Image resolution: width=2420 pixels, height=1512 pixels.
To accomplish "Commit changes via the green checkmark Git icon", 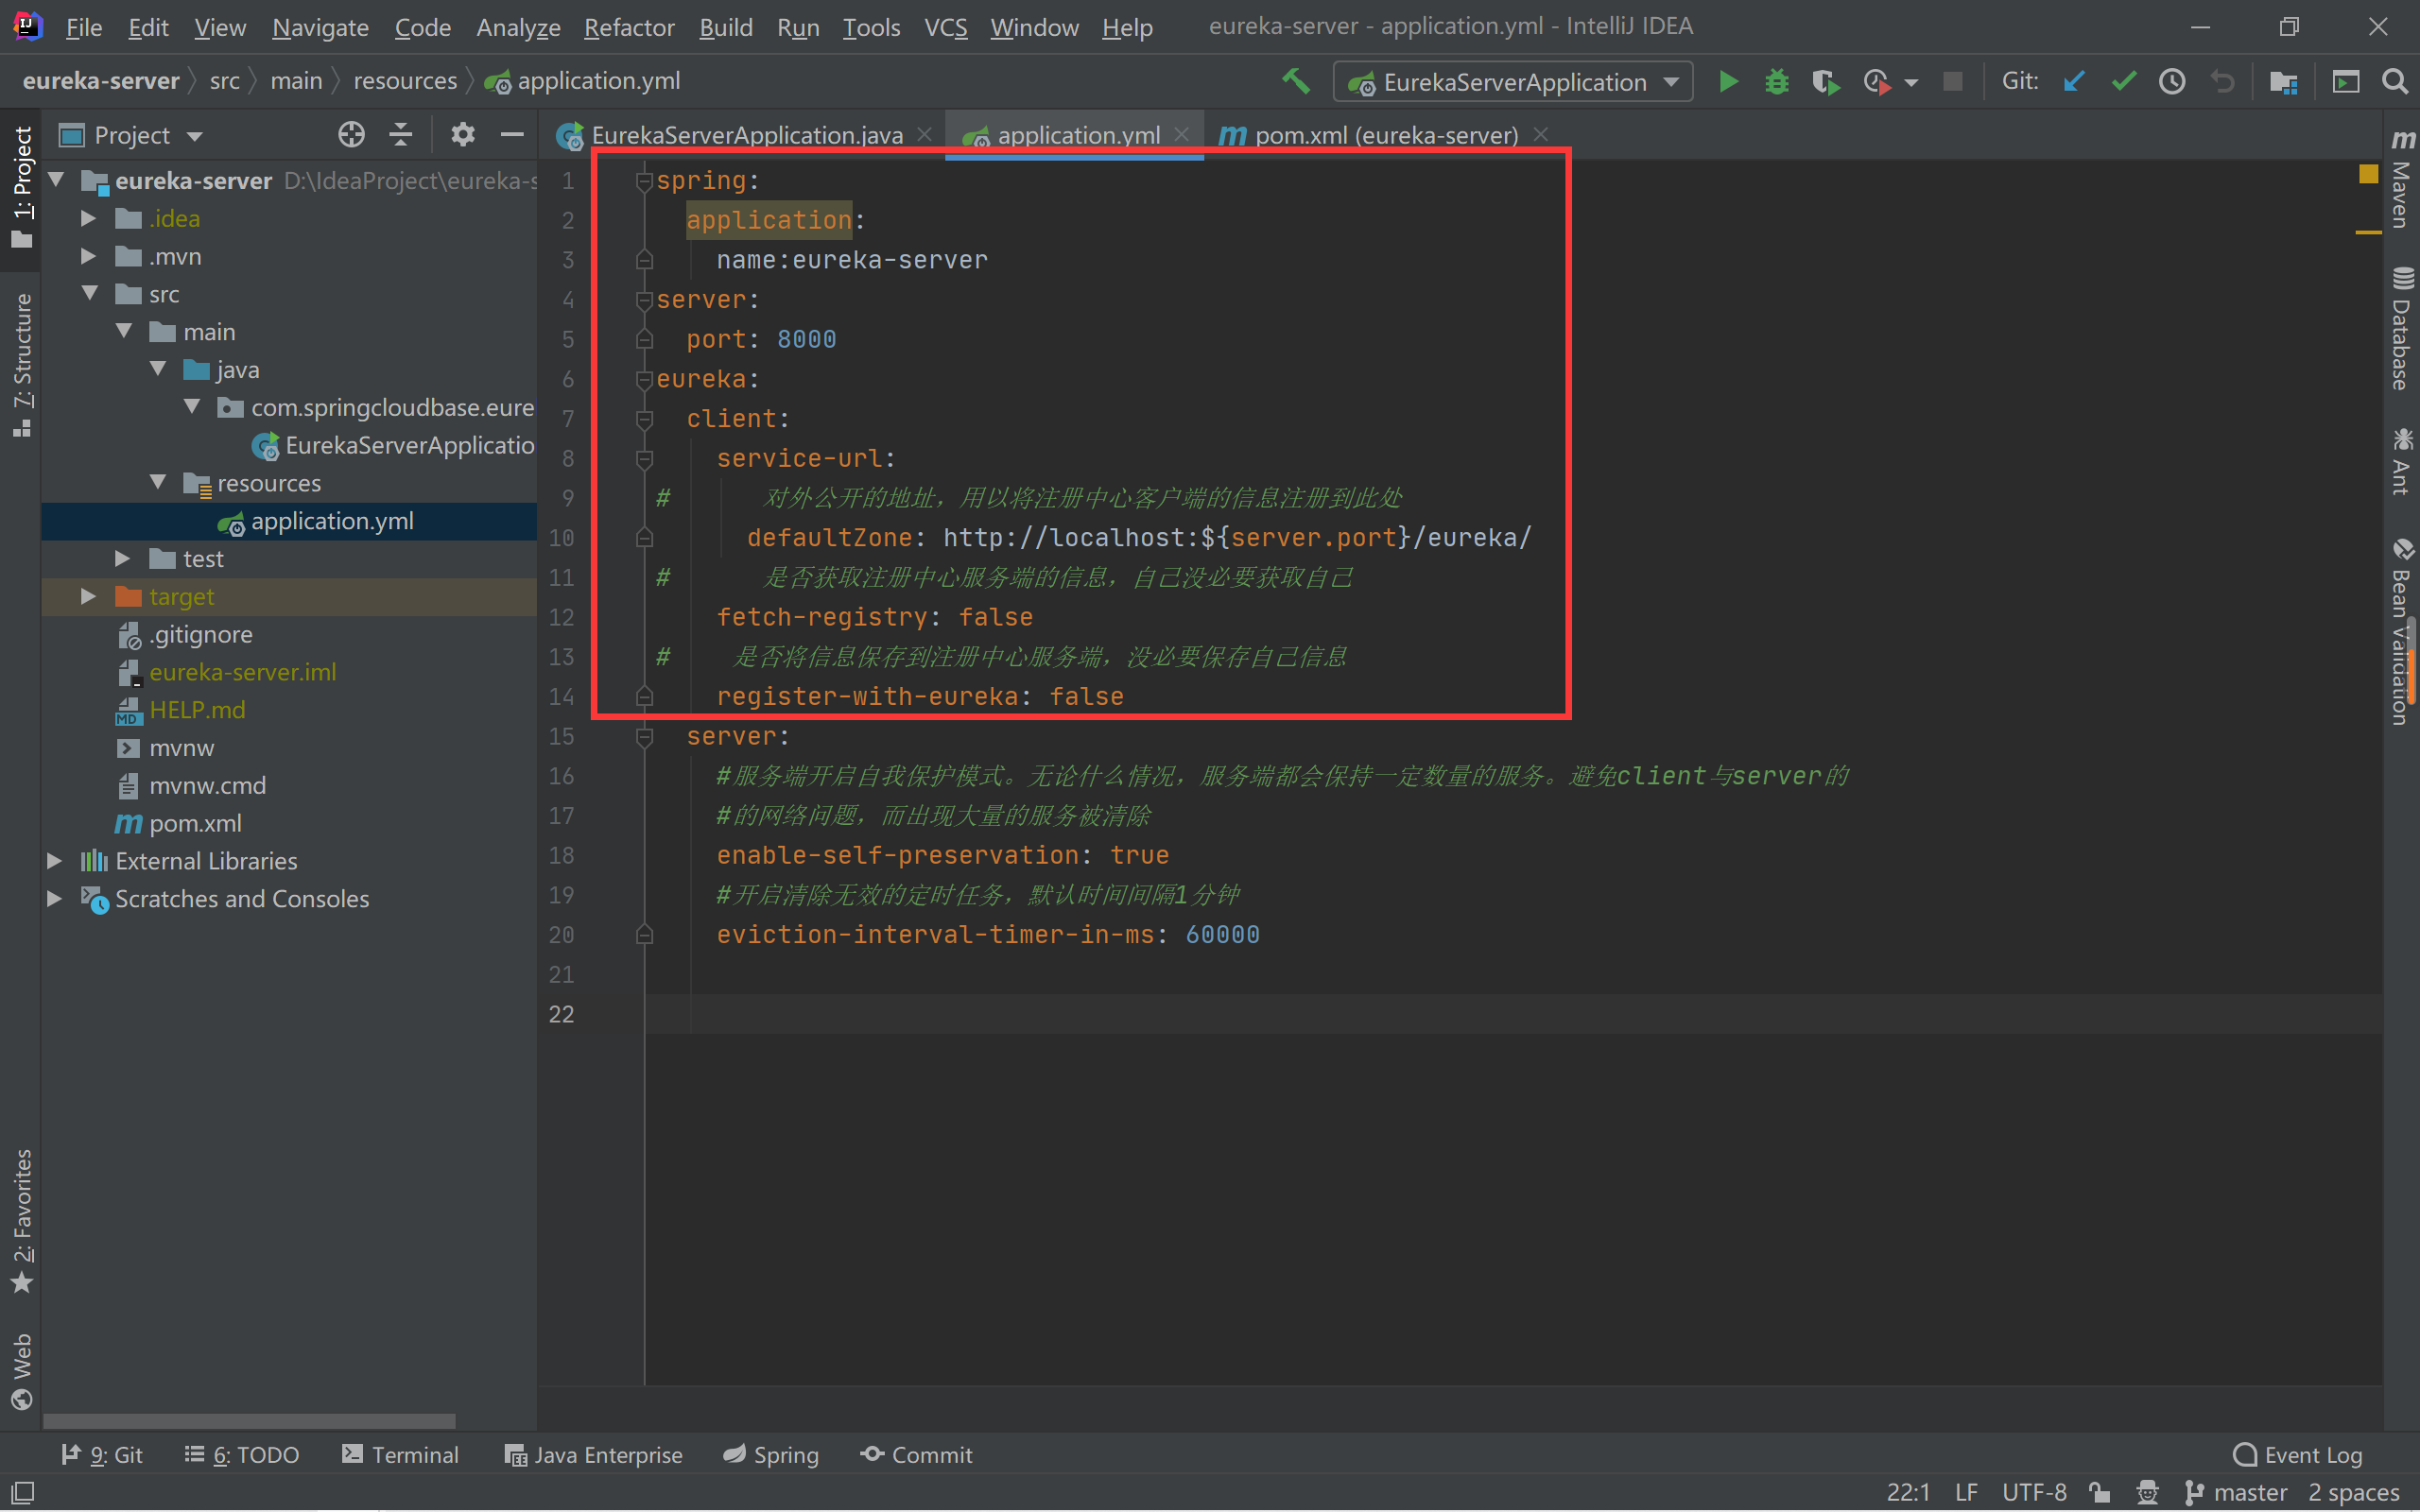I will point(2124,82).
